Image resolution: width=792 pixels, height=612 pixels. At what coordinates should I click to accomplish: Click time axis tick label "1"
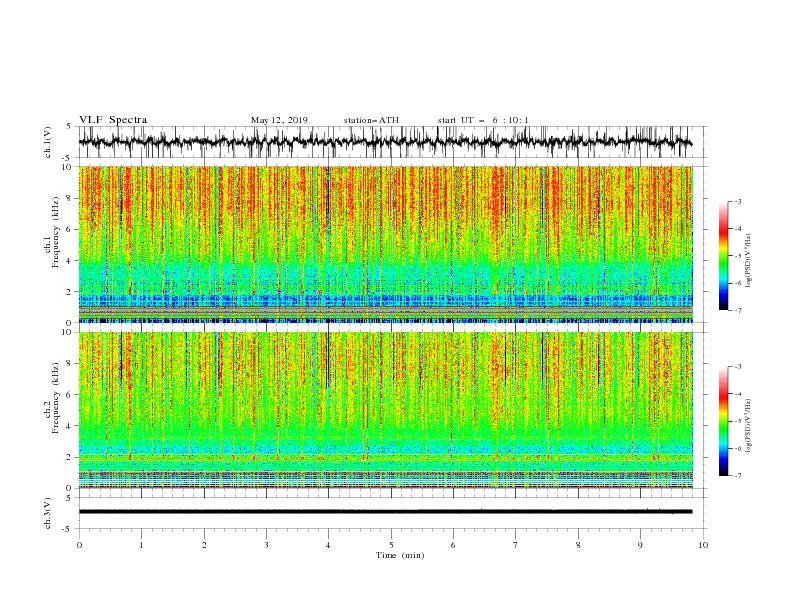point(142,545)
